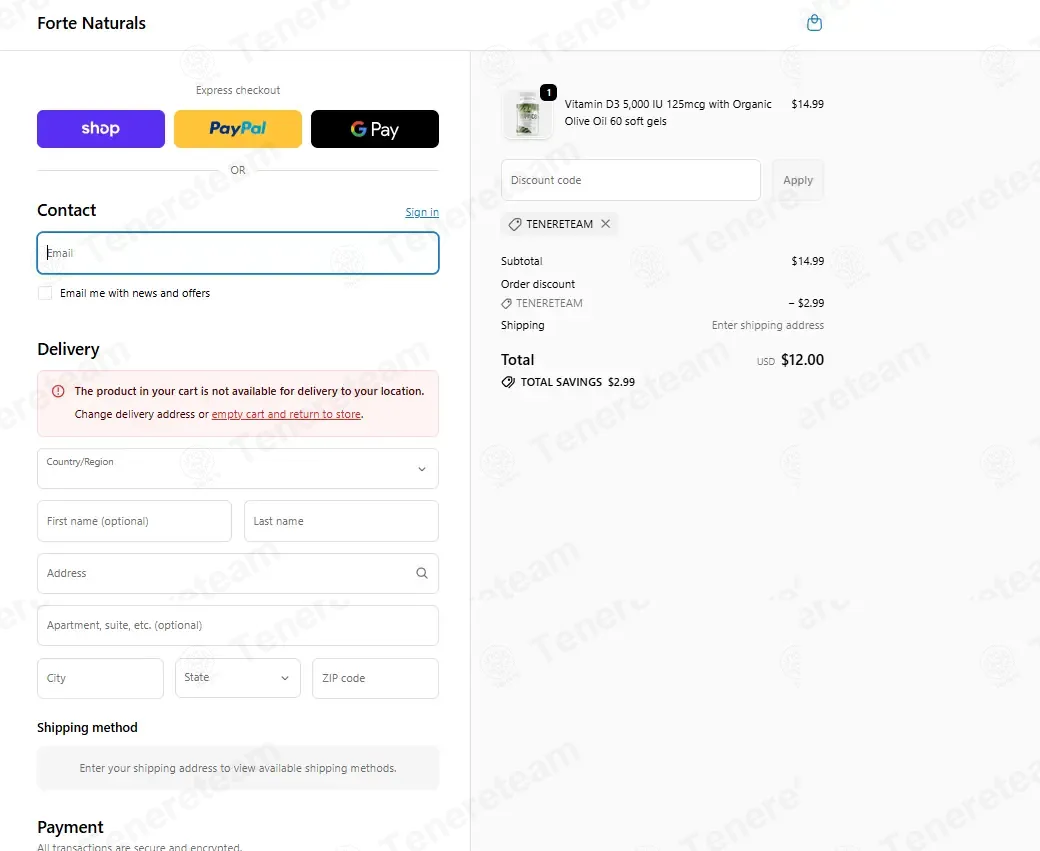Click empty cart and return to store link
The height and width of the screenshot is (851, 1040).
coord(287,414)
